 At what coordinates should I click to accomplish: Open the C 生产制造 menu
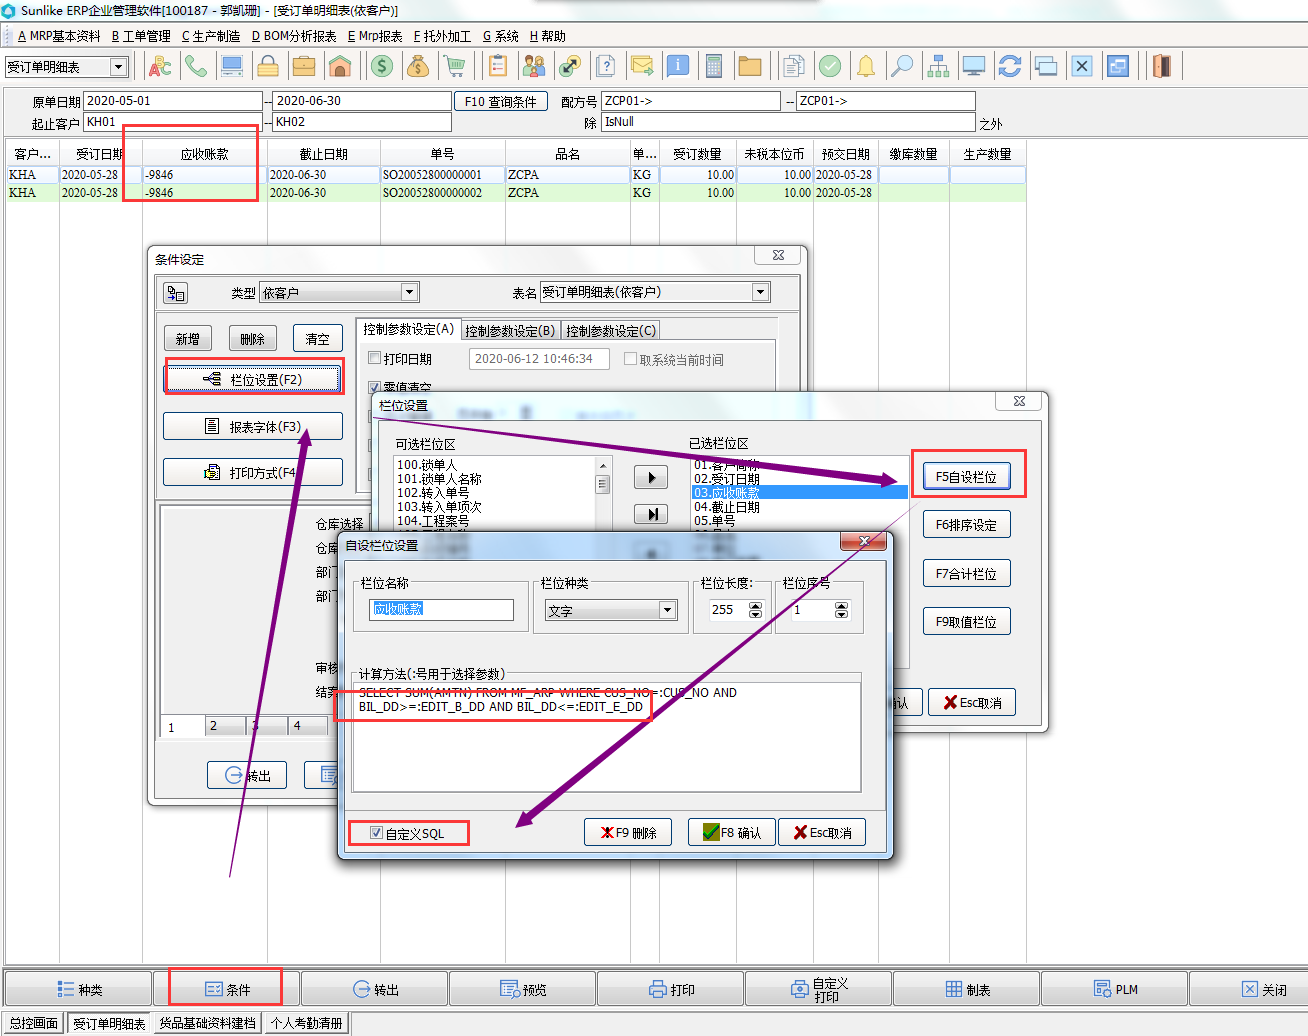(x=211, y=36)
